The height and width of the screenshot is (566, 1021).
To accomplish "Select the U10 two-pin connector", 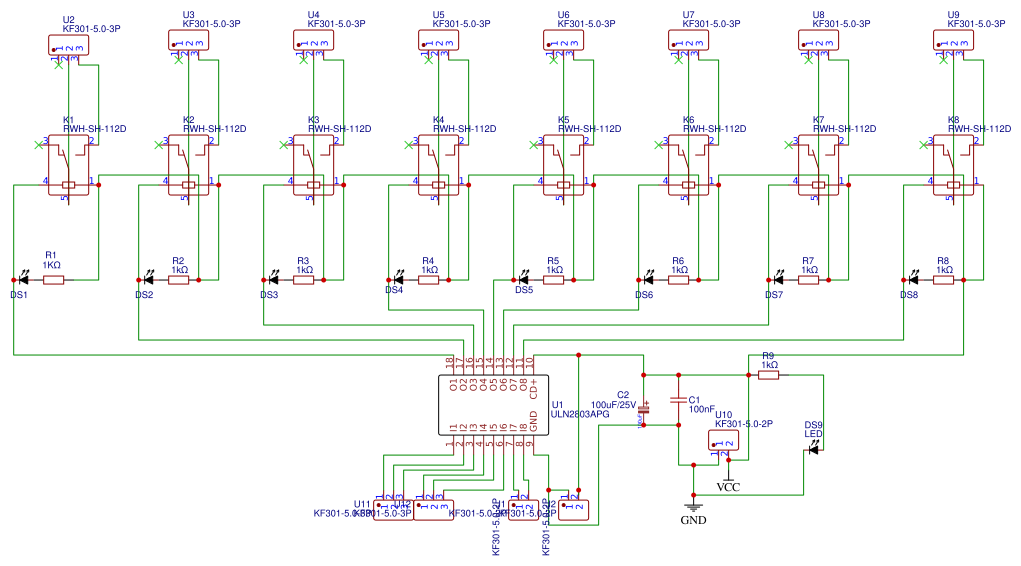I will pyautogui.click(x=723, y=441).
